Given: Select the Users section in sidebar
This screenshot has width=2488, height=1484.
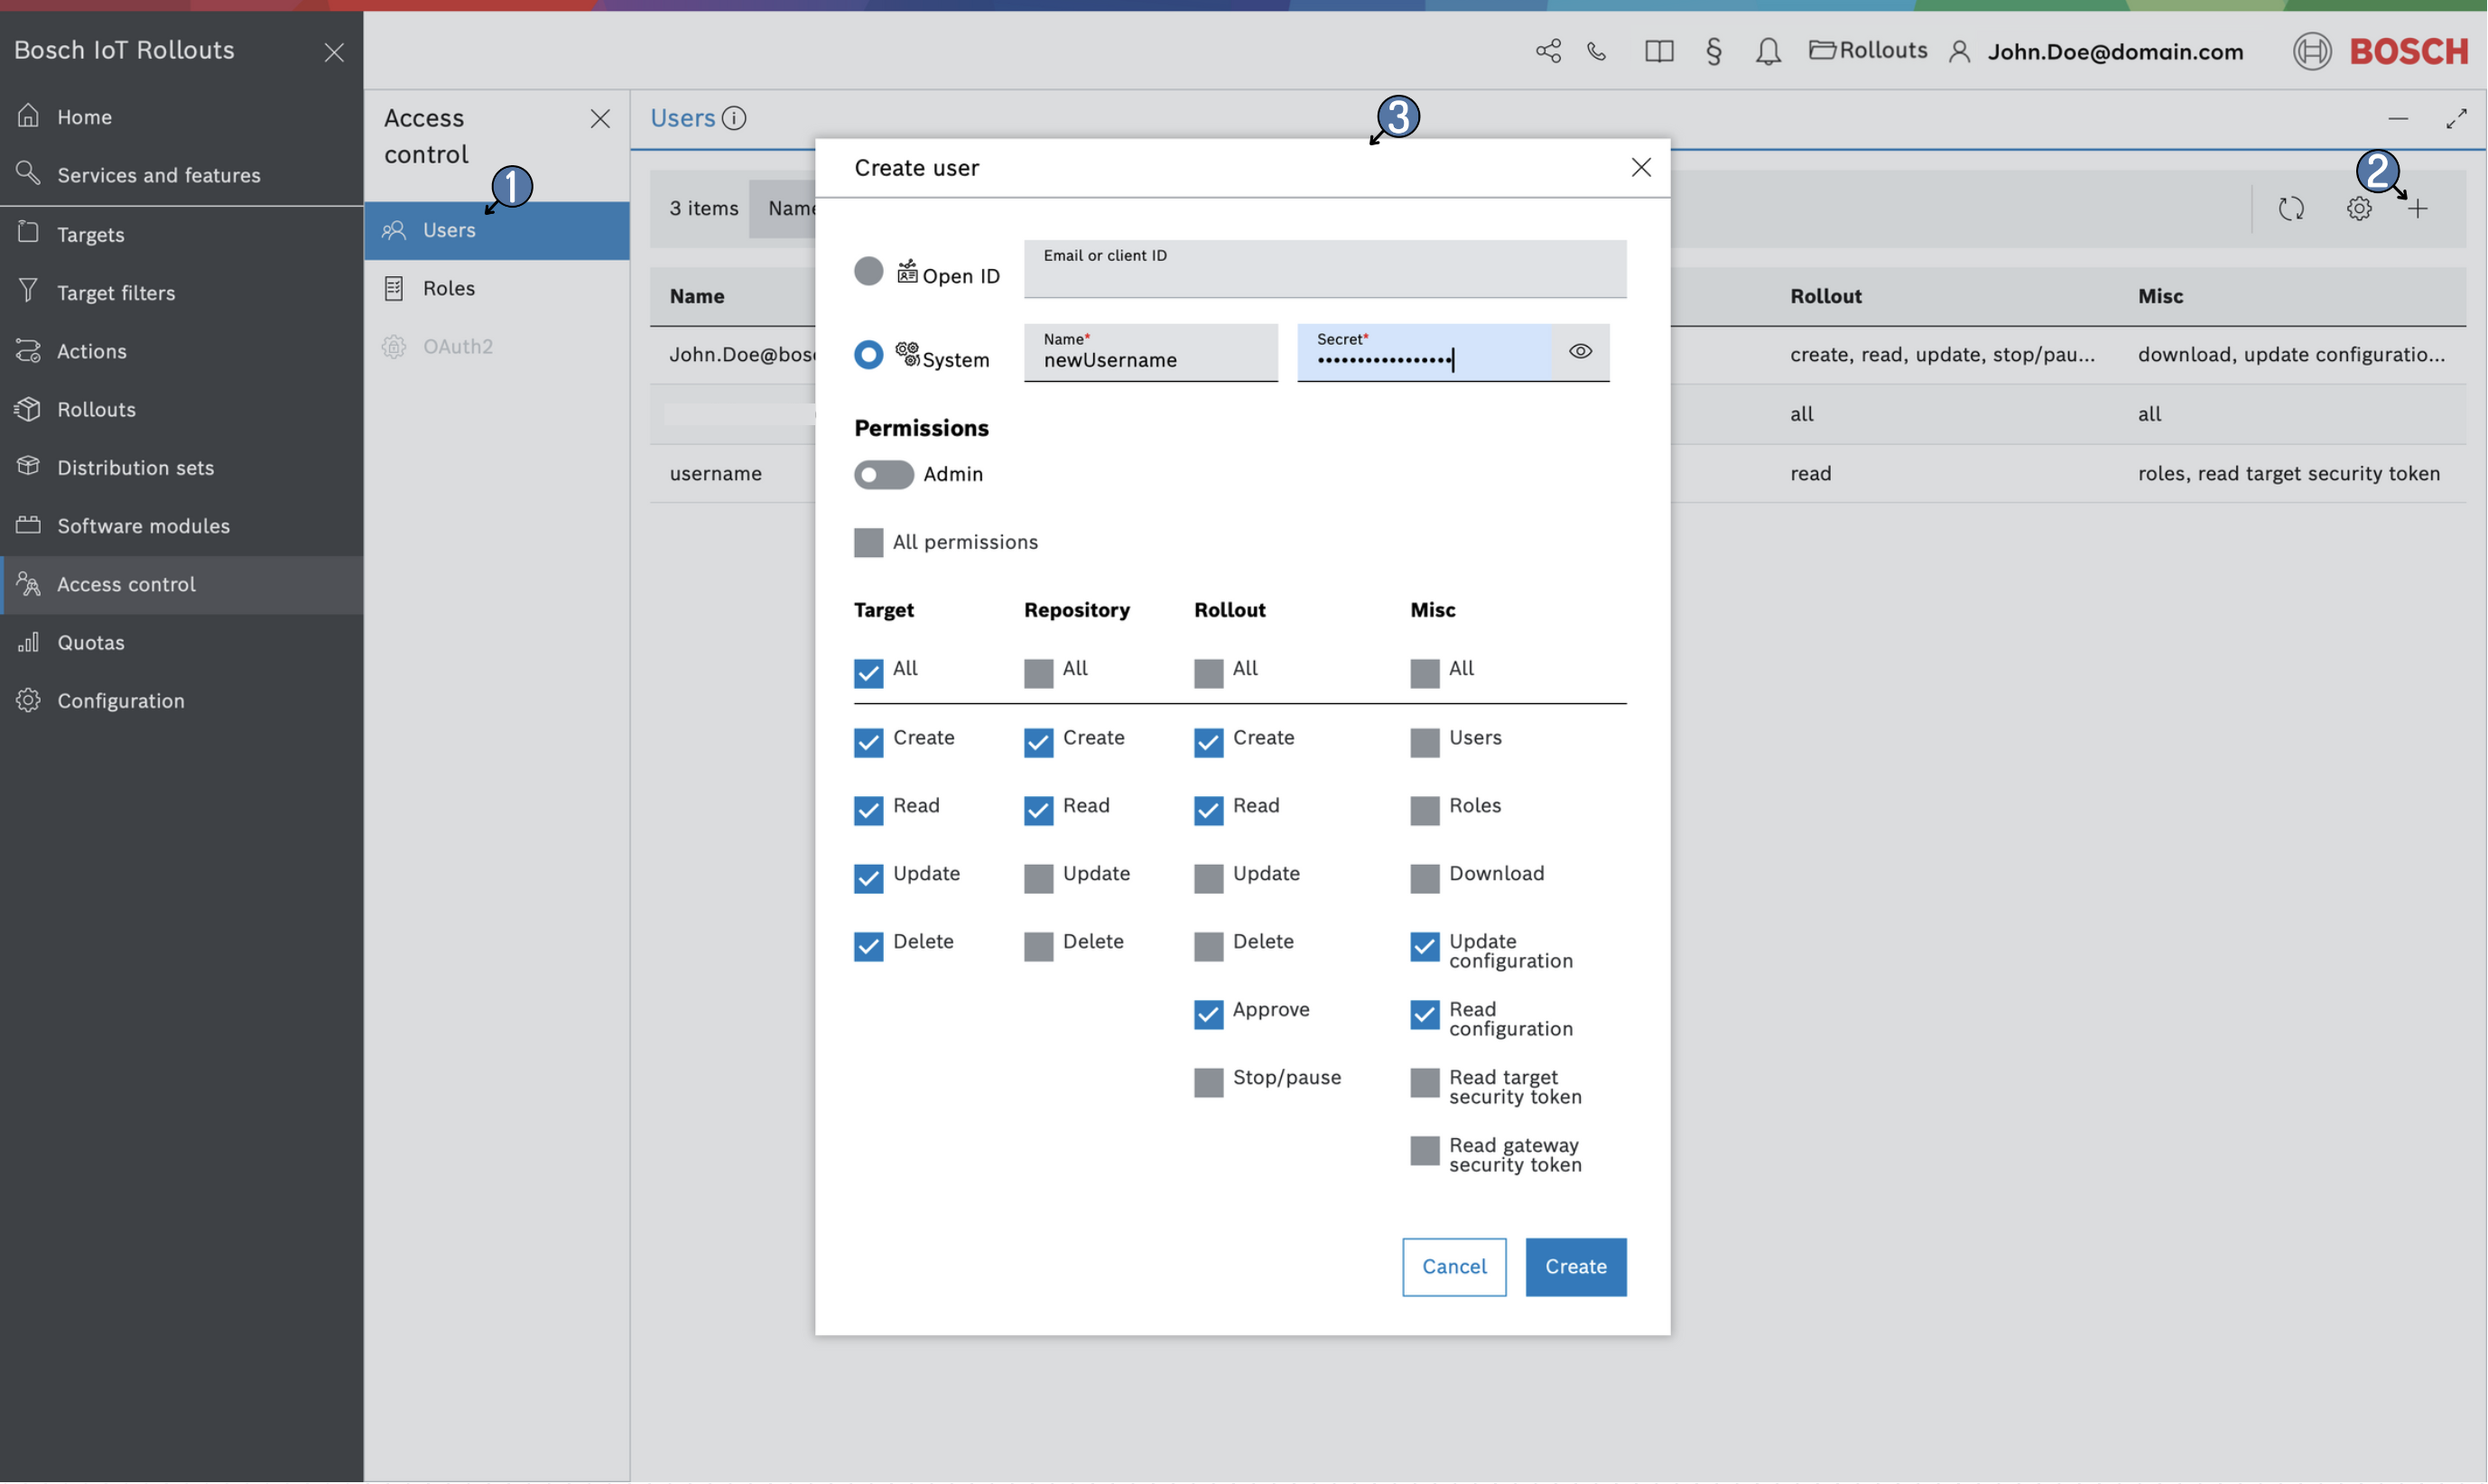Looking at the screenshot, I should pyautogui.click(x=447, y=229).
